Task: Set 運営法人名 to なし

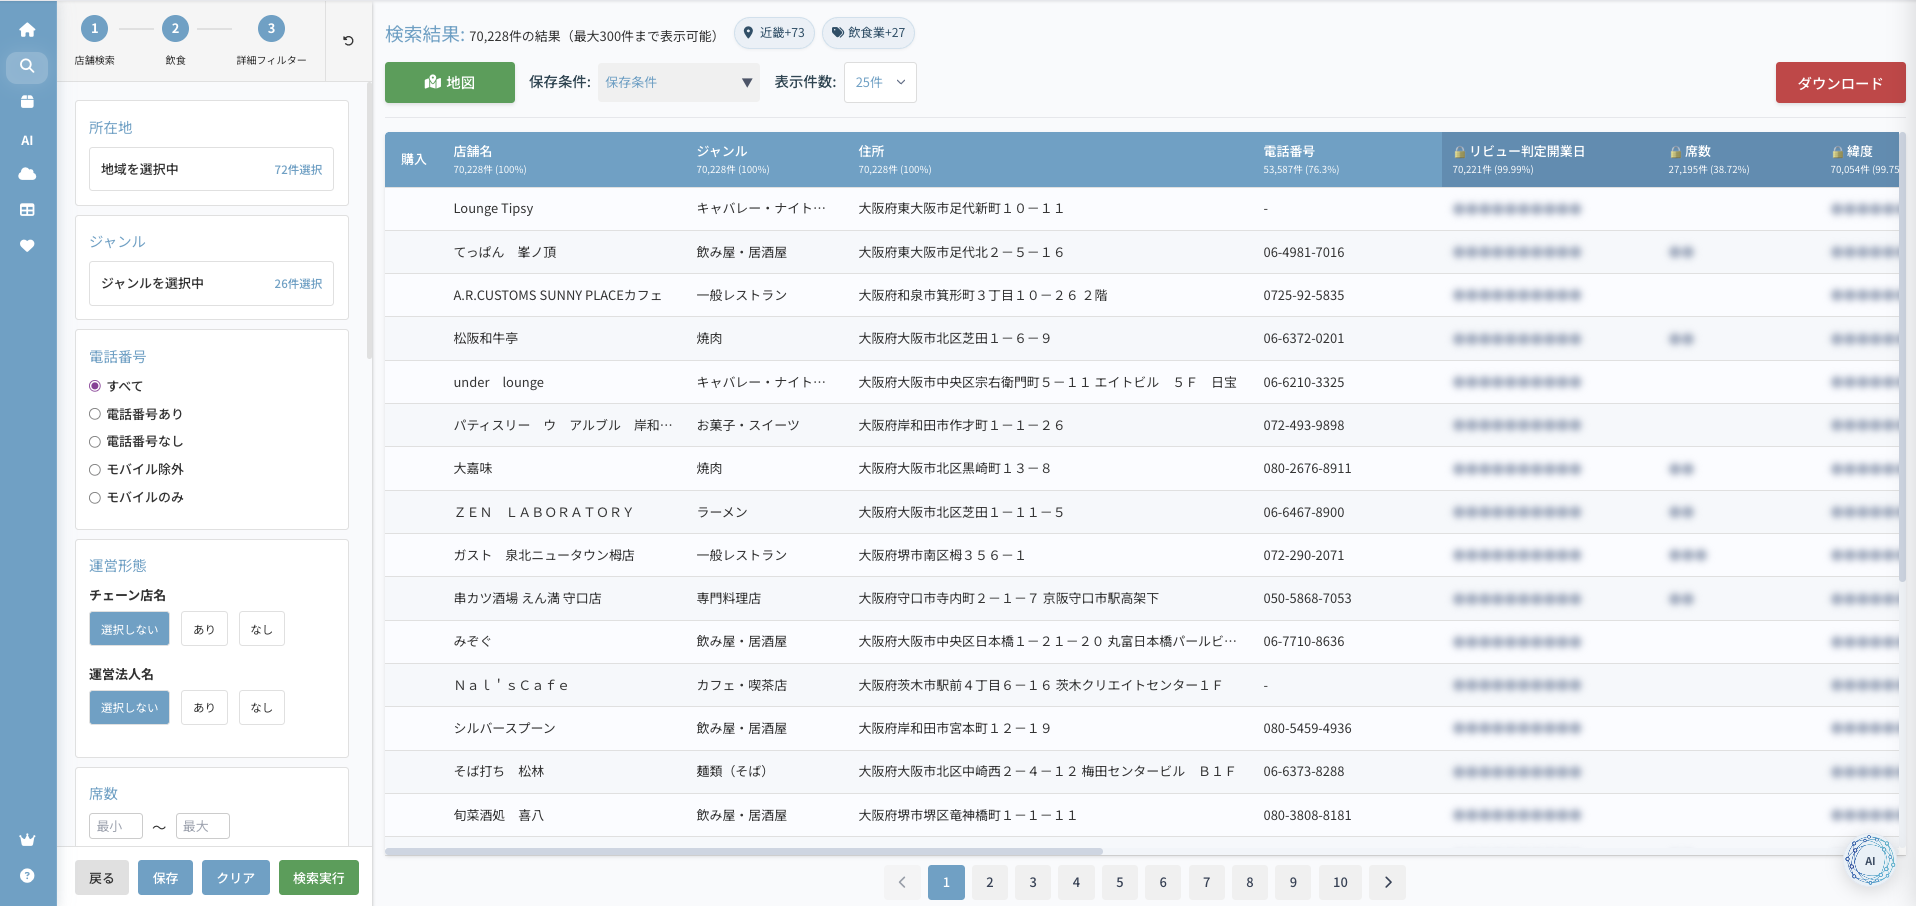Action: 261,707
